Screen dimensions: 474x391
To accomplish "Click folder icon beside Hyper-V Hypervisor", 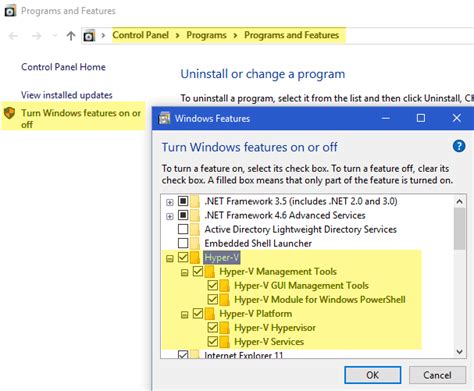I will point(225,328).
